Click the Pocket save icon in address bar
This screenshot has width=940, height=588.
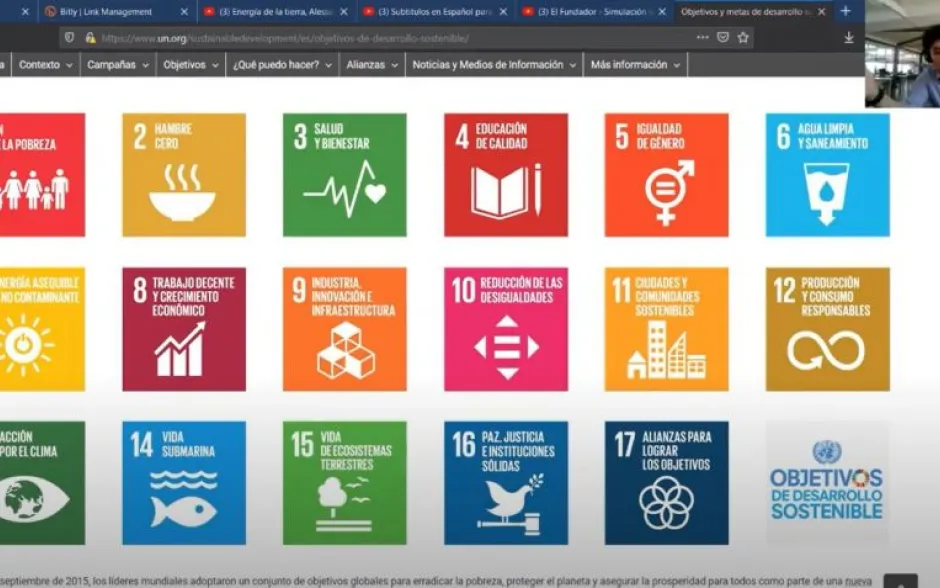point(723,38)
